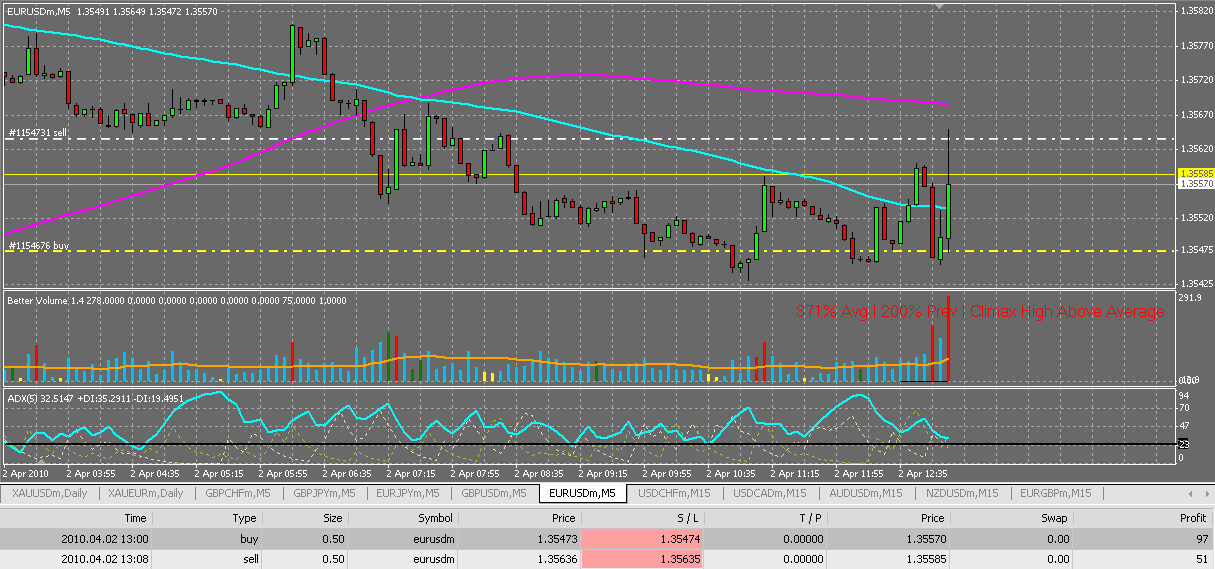Switch to the XAUEURm,Daily chart tab

click(146, 493)
